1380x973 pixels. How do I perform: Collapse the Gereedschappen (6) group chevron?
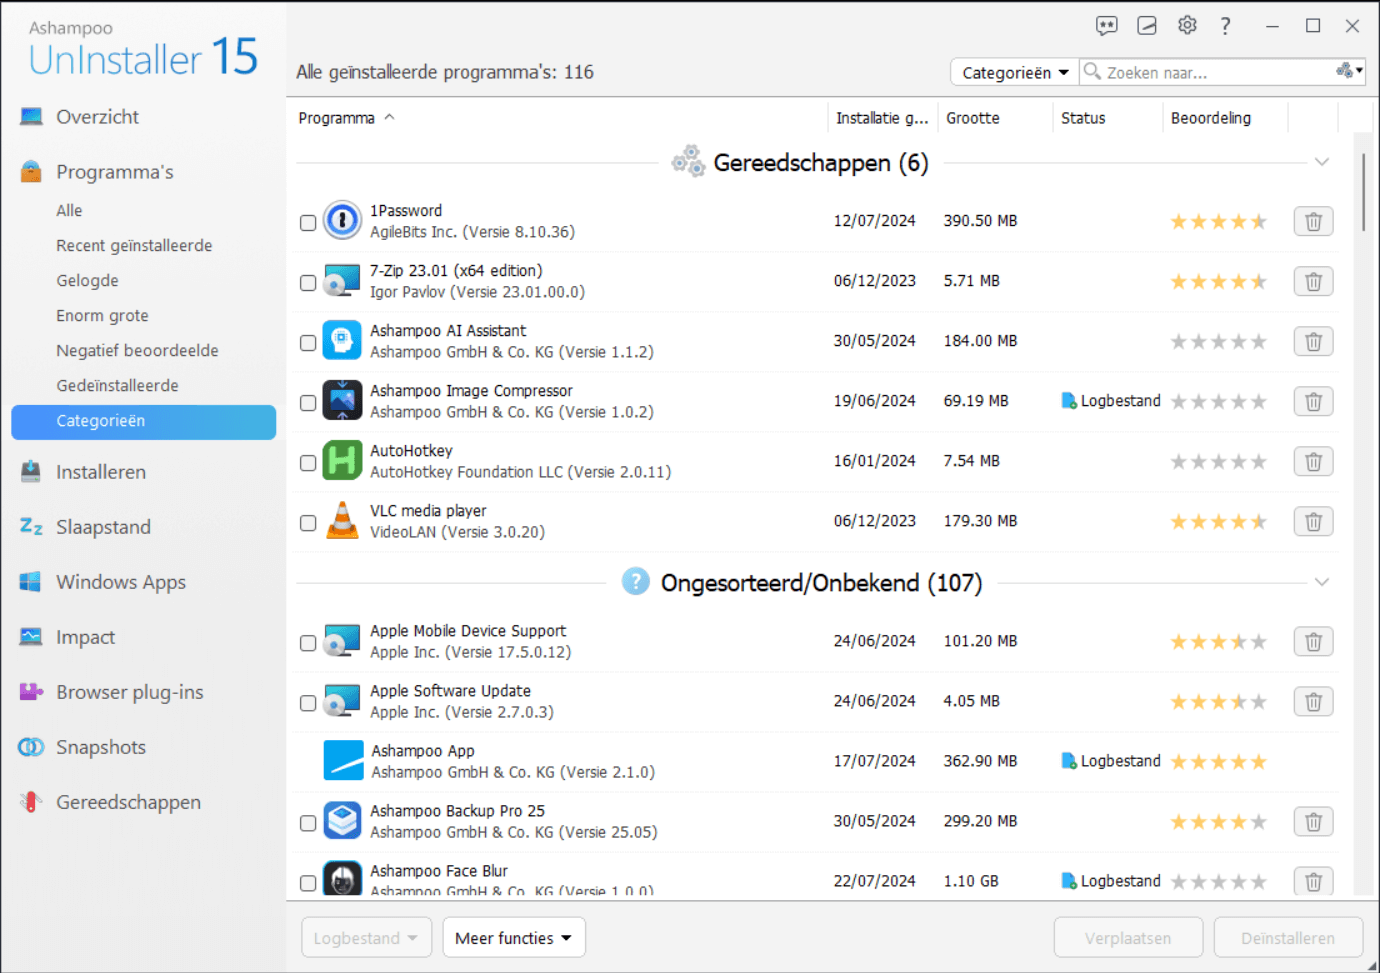pos(1321,162)
